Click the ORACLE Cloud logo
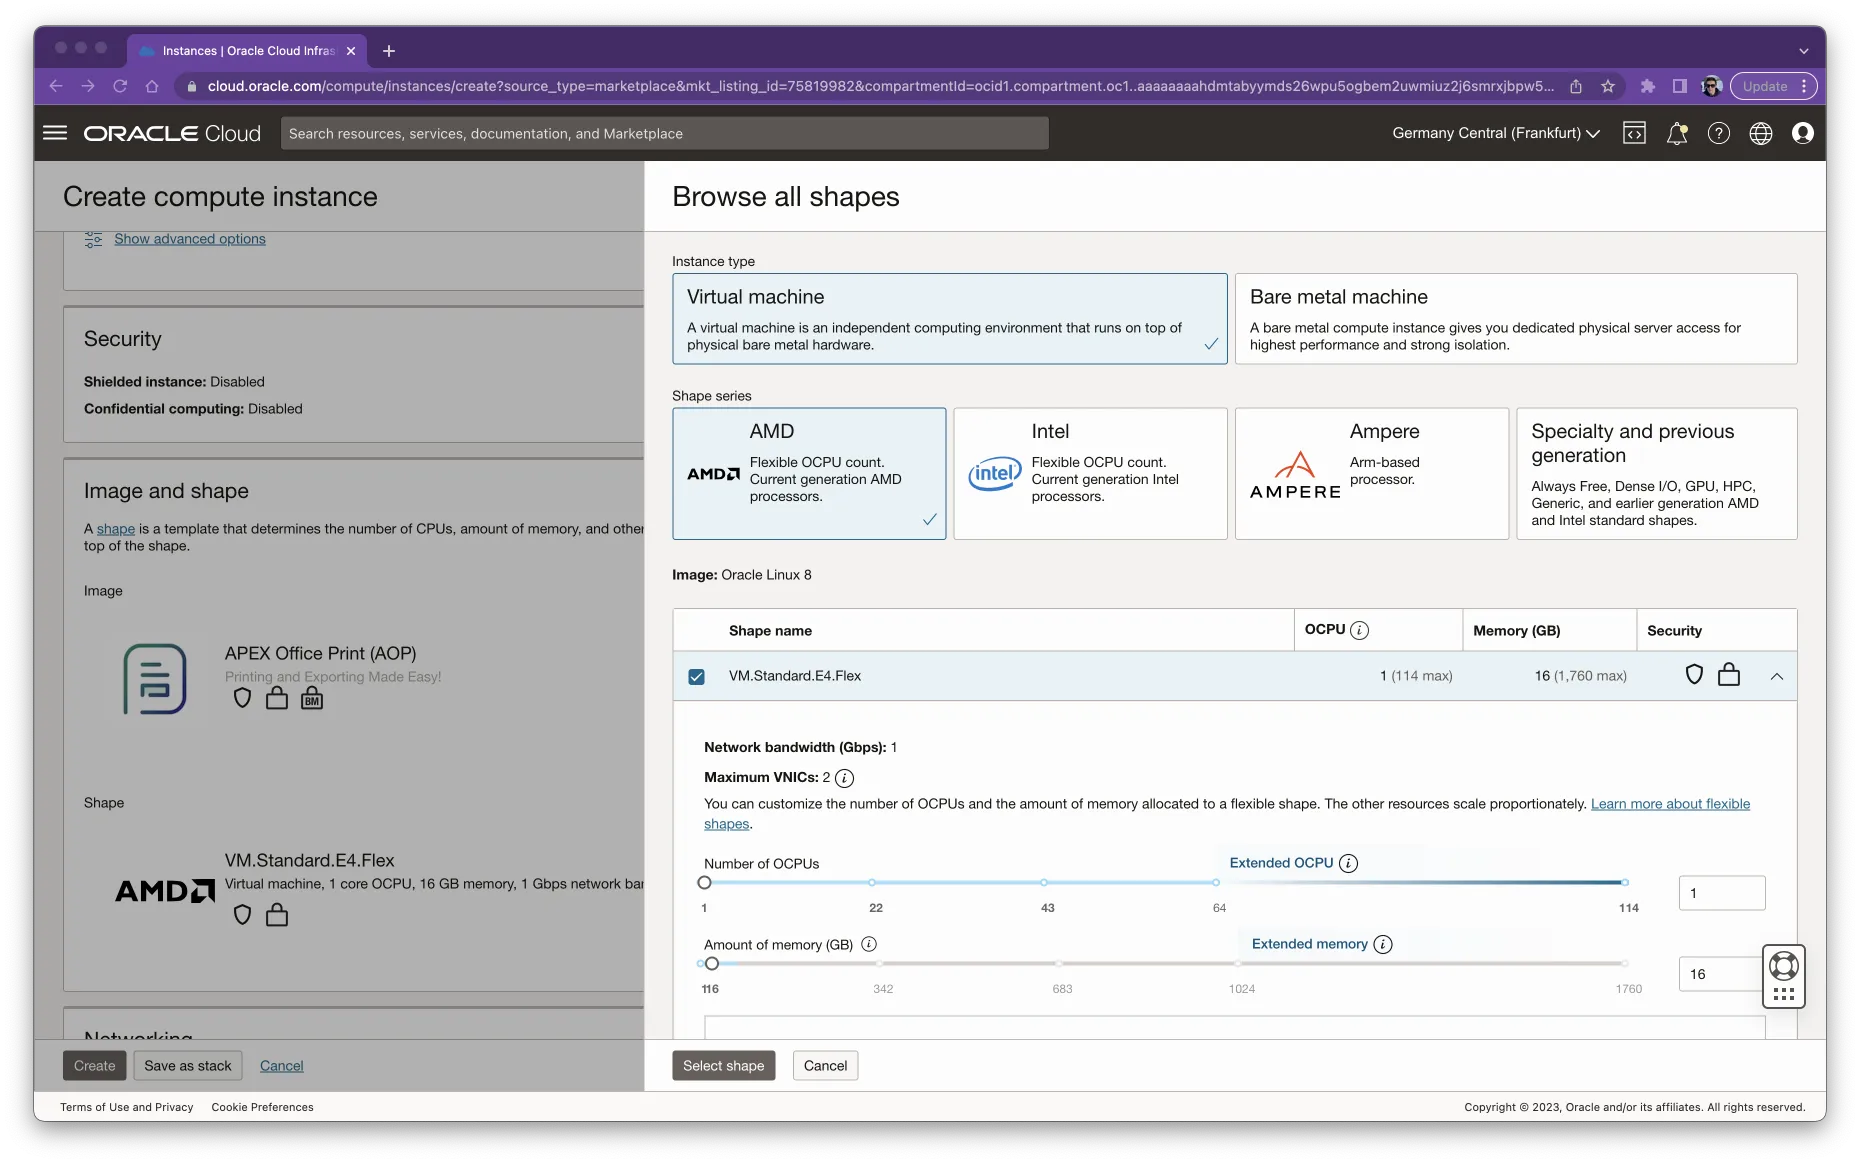Viewport: 1860px width, 1163px height. coord(172,133)
